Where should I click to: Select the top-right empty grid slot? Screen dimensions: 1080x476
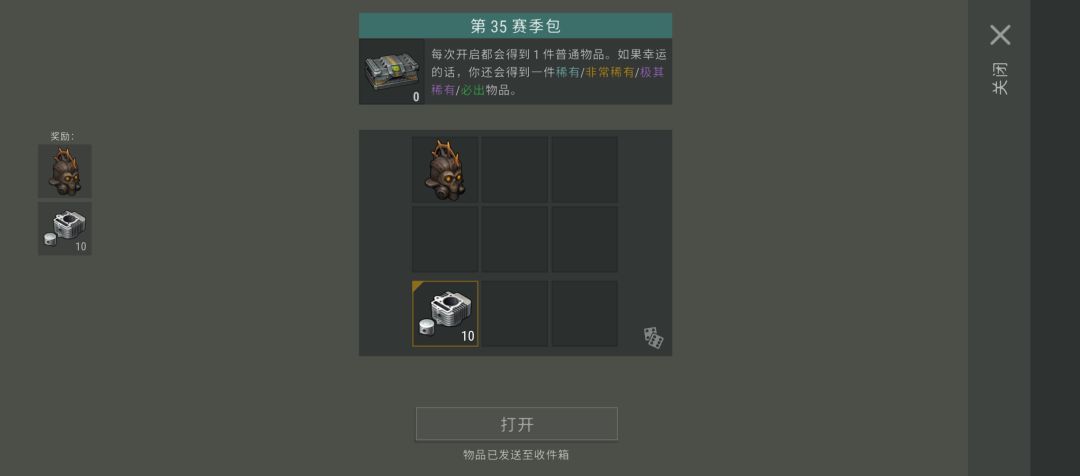point(584,169)
